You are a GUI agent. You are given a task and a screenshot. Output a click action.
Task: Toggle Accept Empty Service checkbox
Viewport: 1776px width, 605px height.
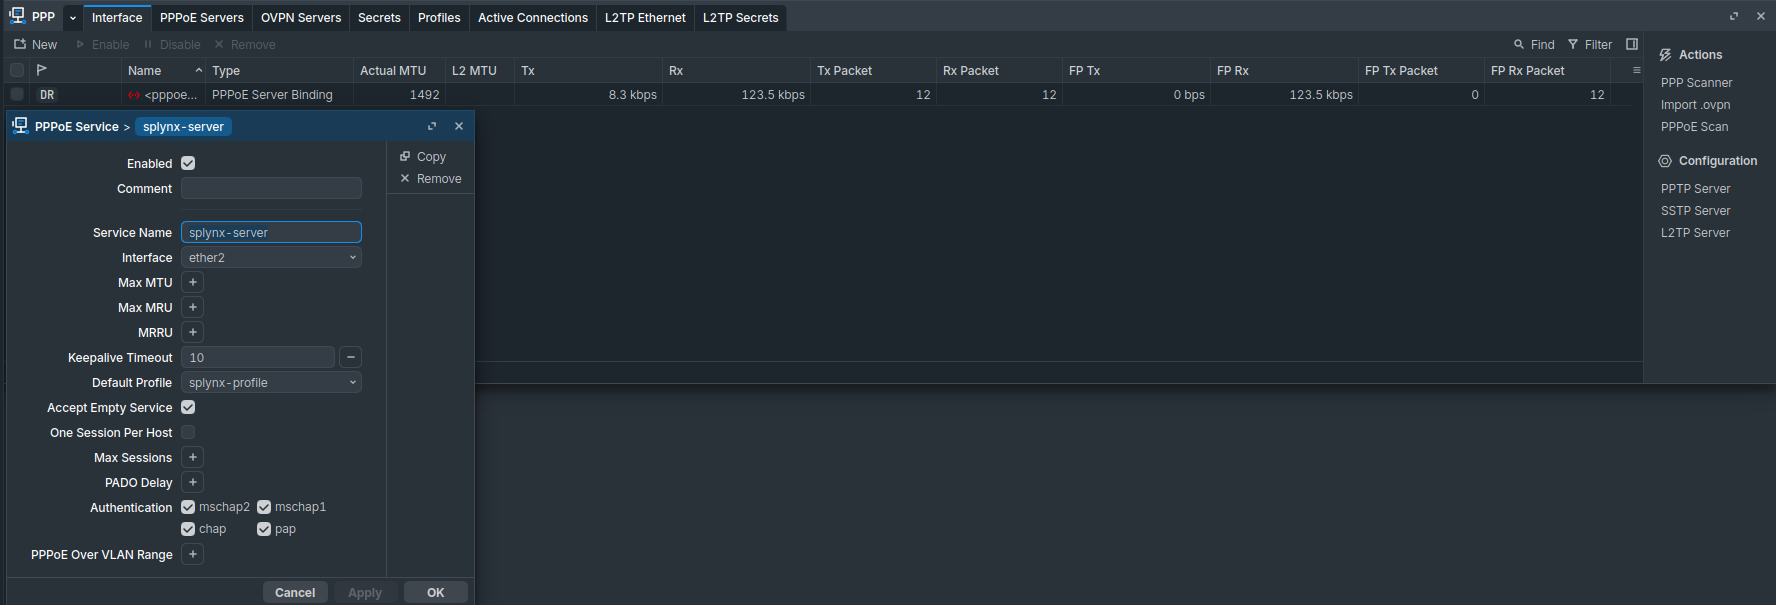pyautogui.click(x=188, y=408)
